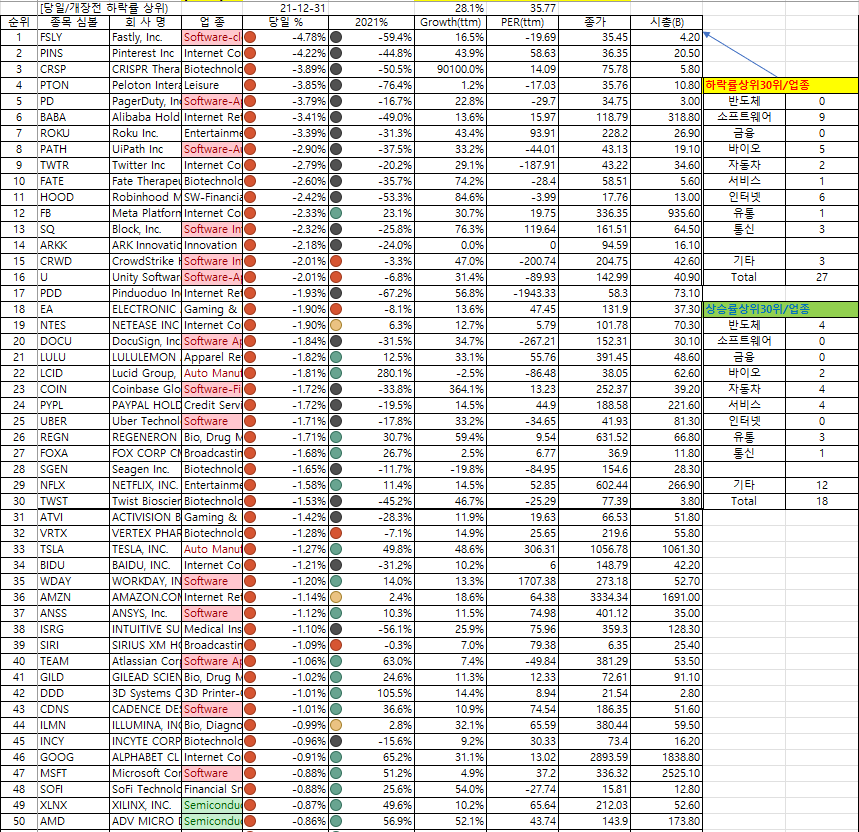Screen dimensions: 859x832
Task: Click the Total value 27 cell
Action: coord(822,277)
